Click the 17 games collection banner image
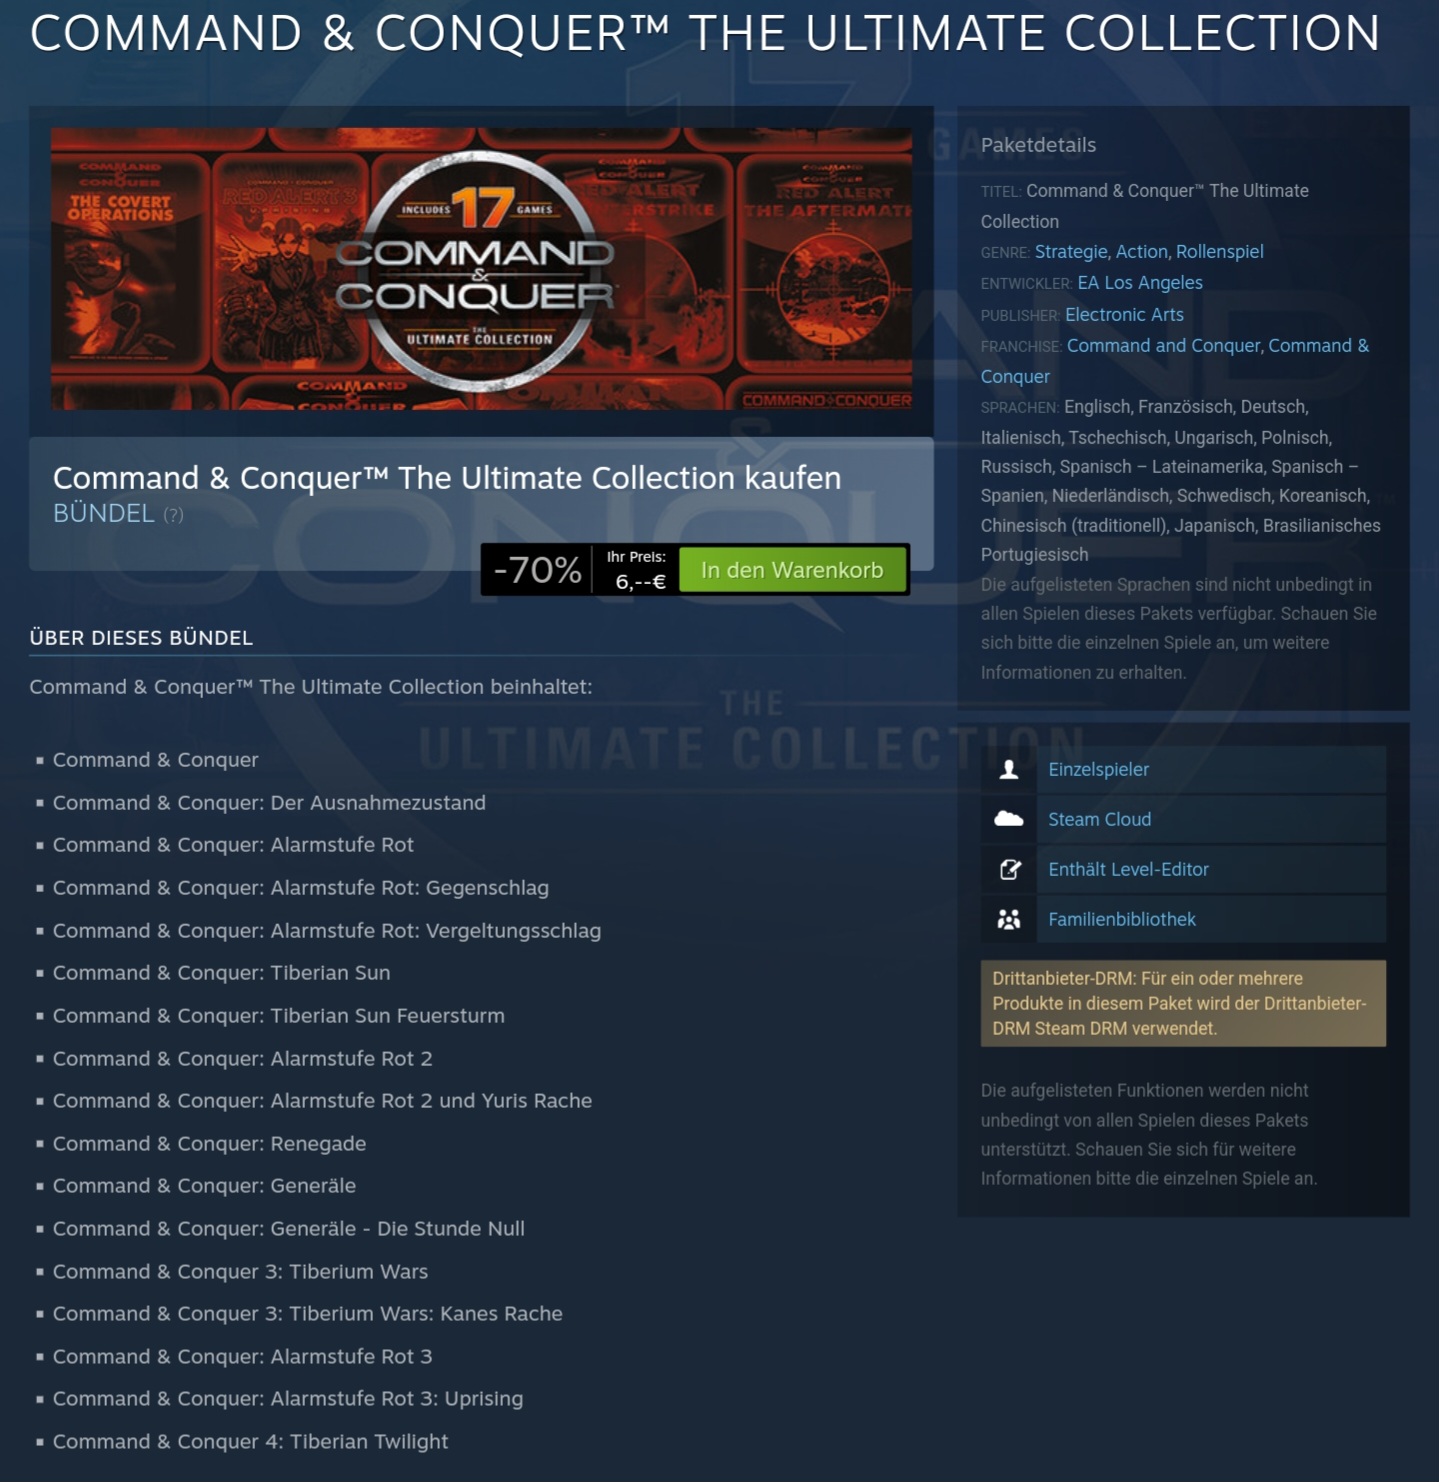 click(x=481, y=269)
